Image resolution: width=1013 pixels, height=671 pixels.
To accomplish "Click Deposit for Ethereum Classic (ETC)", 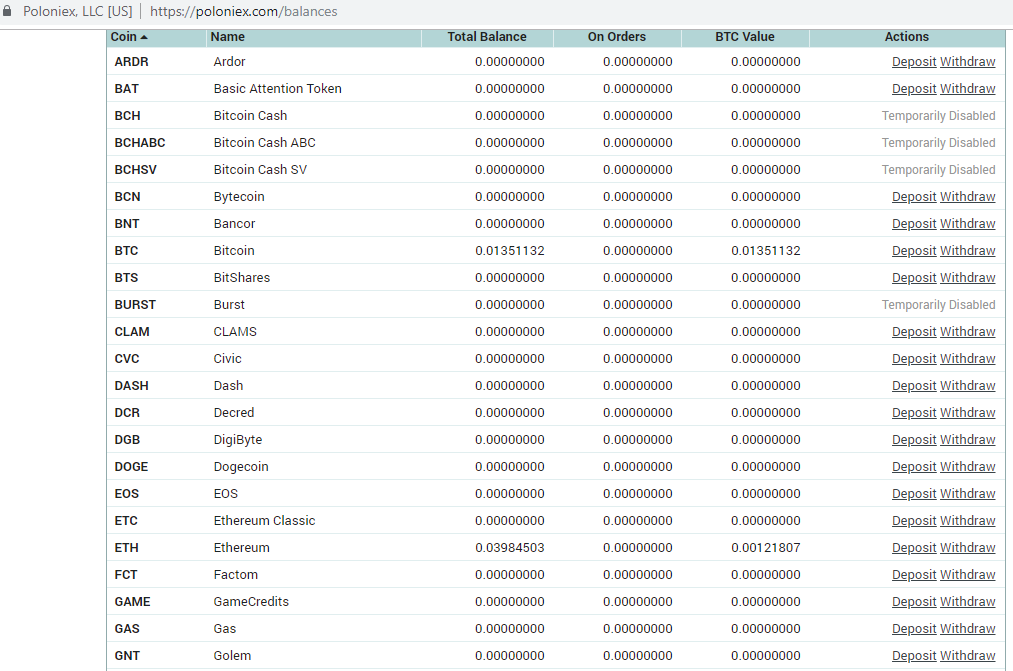I will (914, 521).
